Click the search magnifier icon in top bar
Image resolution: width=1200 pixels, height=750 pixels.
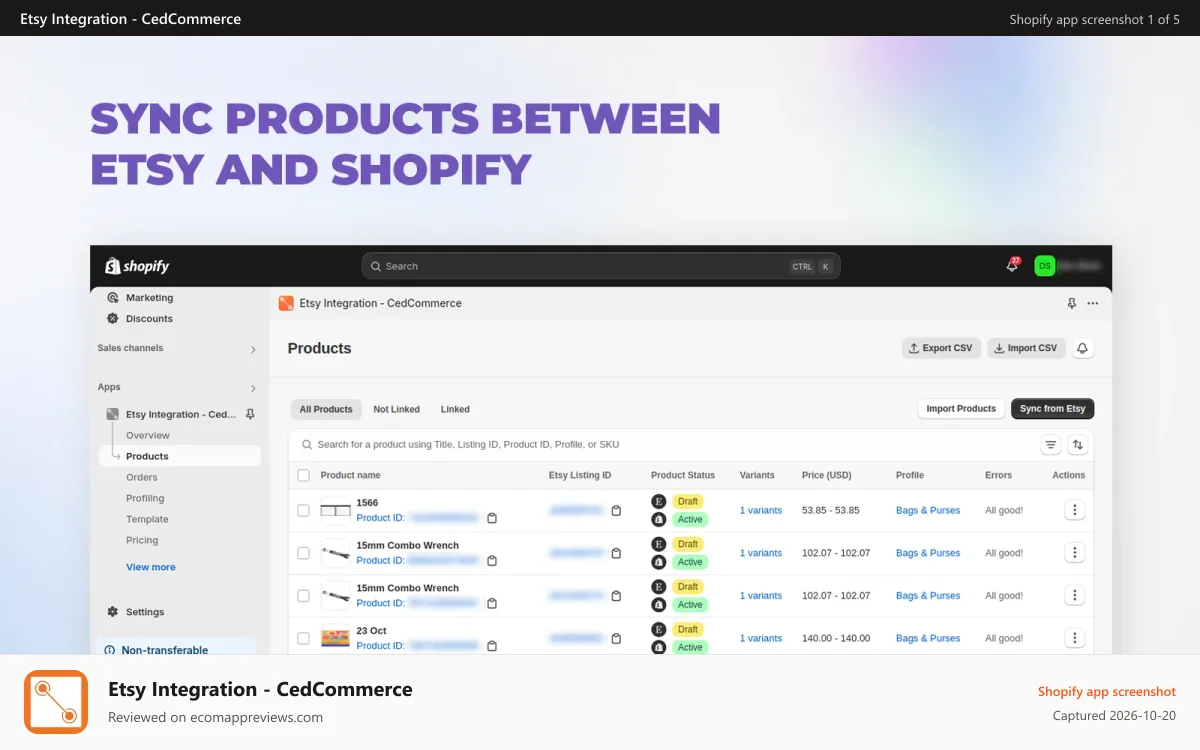[376, 266]
